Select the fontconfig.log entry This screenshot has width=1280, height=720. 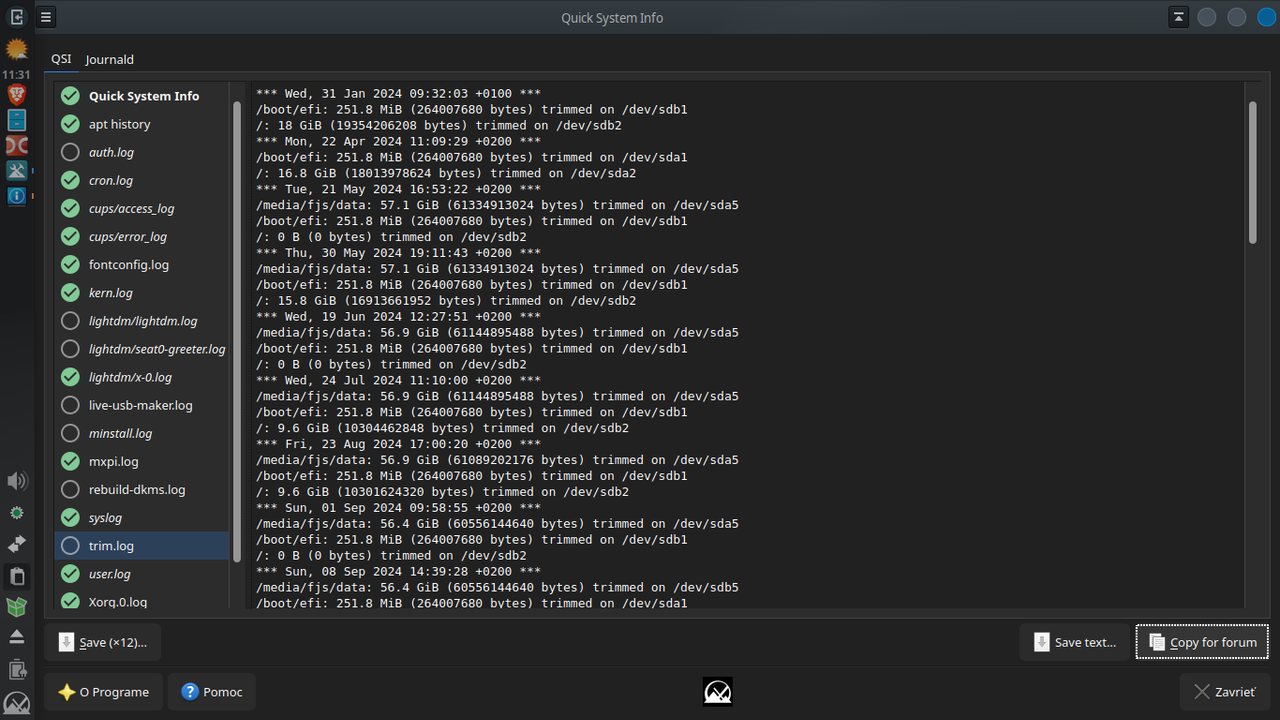(129, 265)
